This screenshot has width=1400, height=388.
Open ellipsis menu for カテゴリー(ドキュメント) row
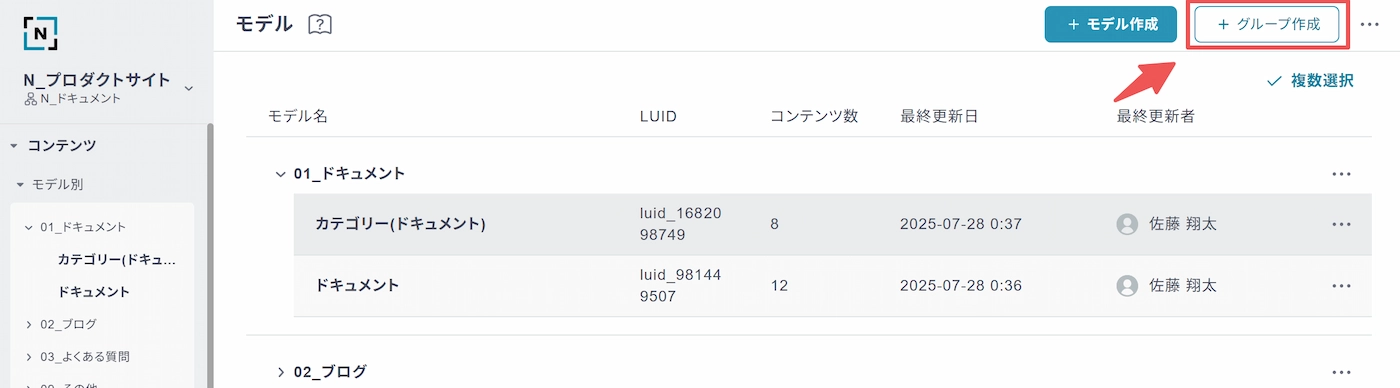pyautogui.click(x=1342, y=224)
